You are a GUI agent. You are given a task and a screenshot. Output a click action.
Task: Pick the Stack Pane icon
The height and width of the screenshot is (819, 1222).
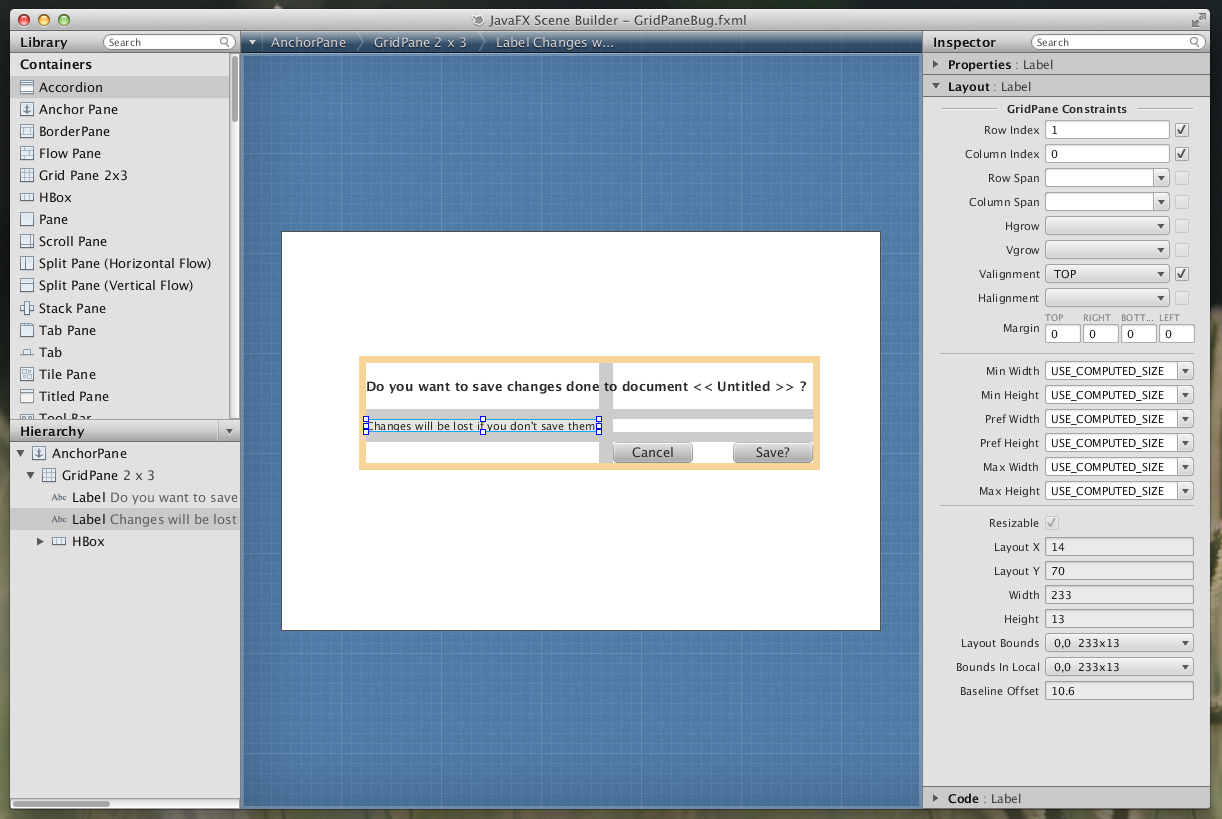[x=27, y=309]
